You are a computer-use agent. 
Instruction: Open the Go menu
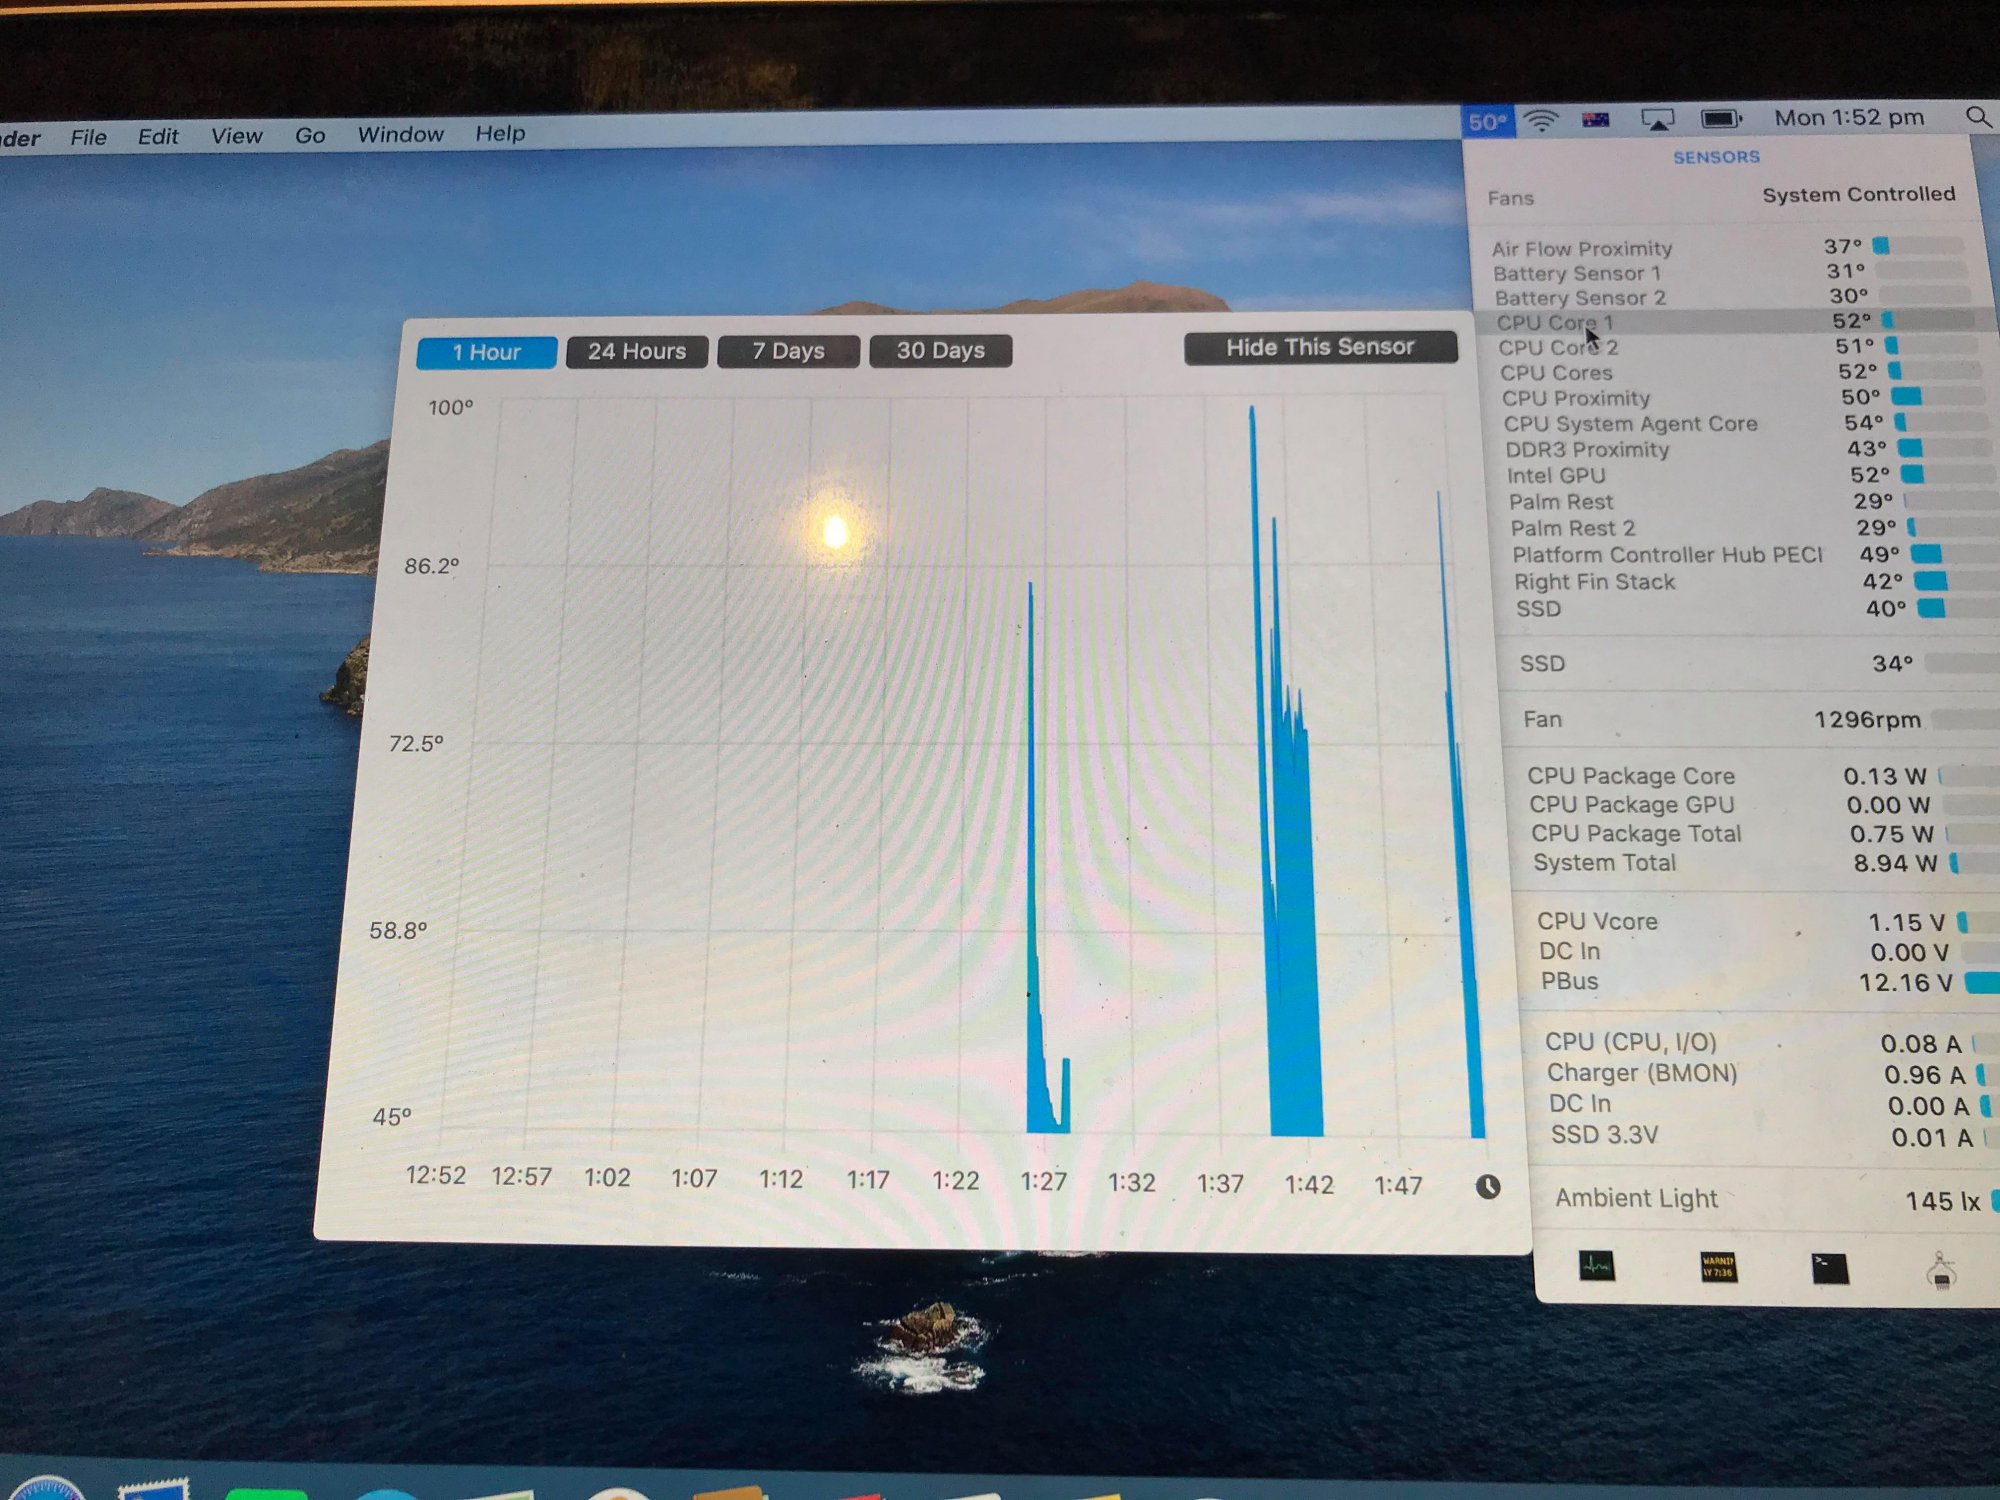[x=310, y=135]
